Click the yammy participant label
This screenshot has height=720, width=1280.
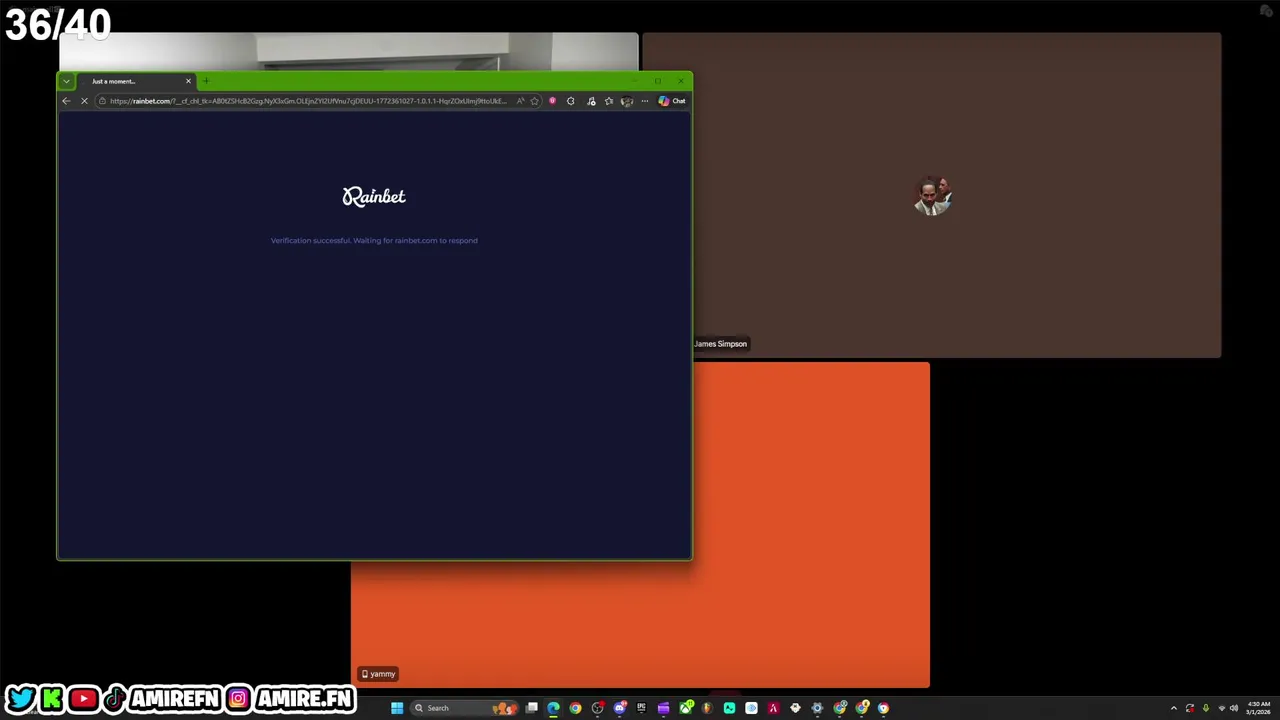(x=378, y=674)
